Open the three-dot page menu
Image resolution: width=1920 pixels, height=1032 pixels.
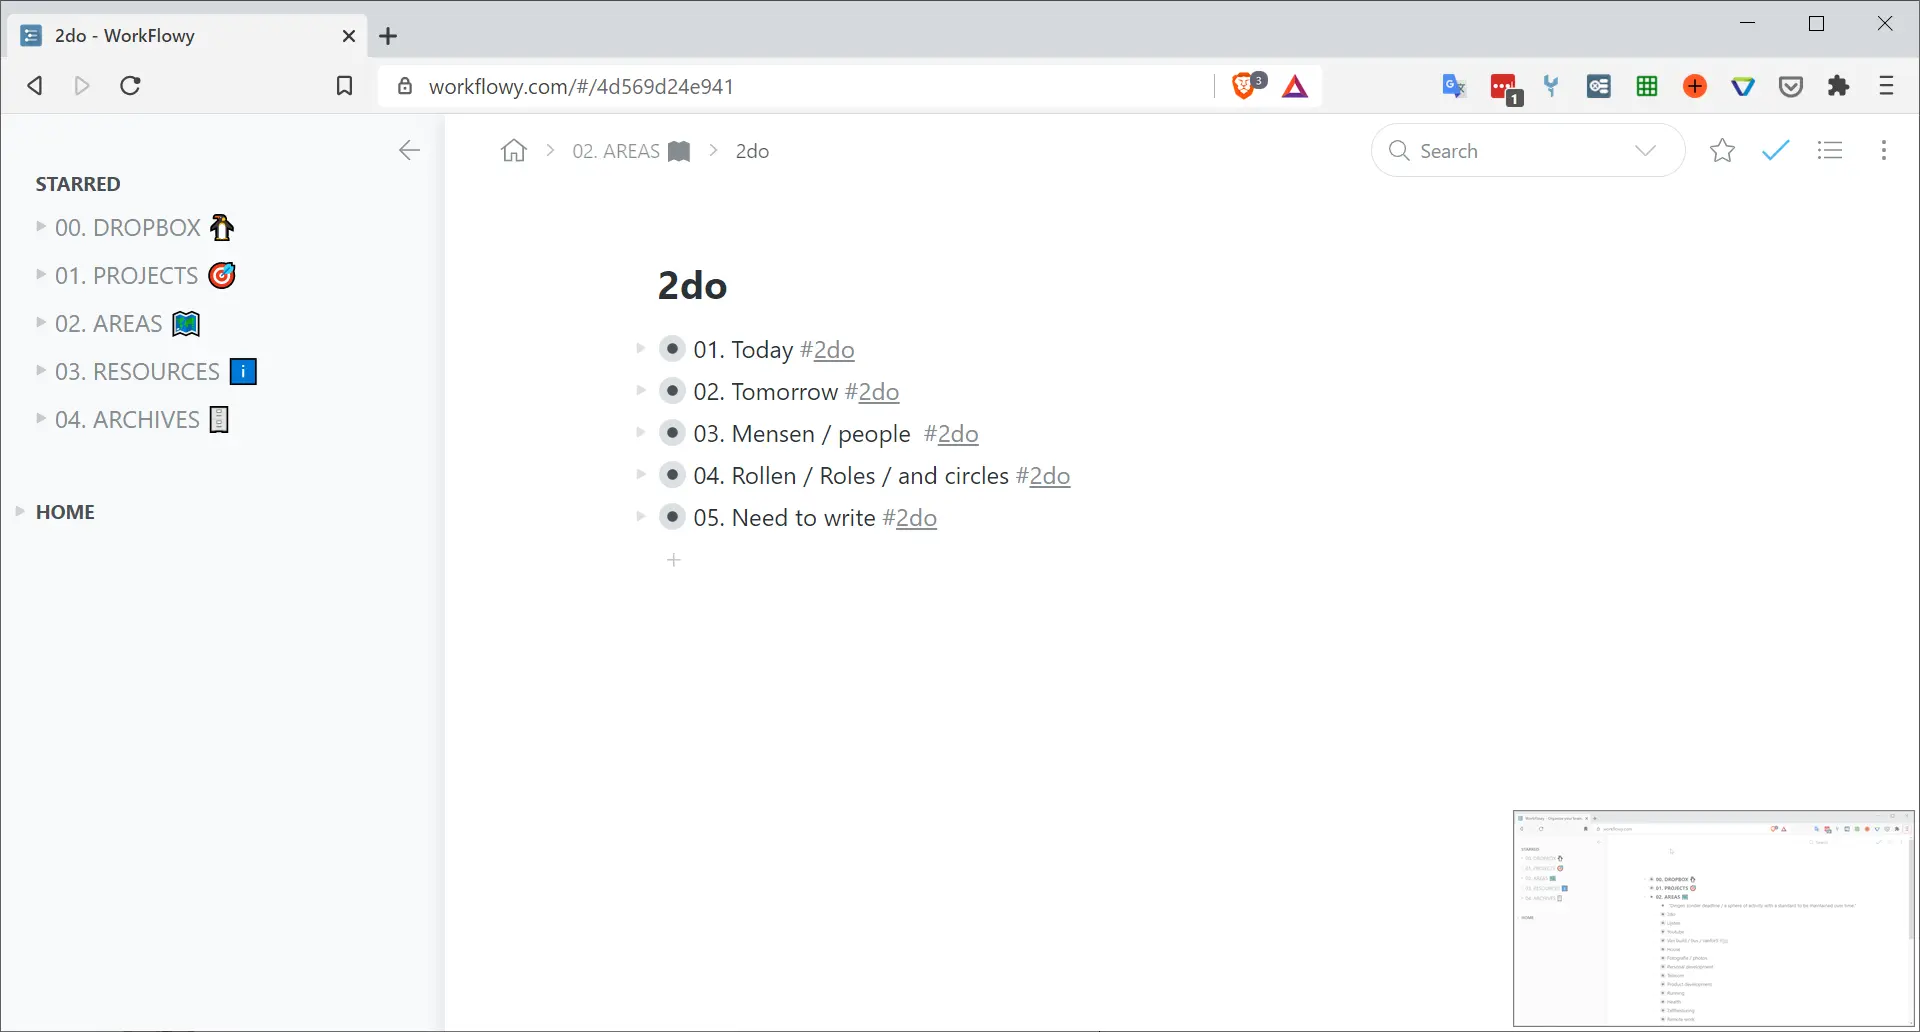[x=1884, y=151]
